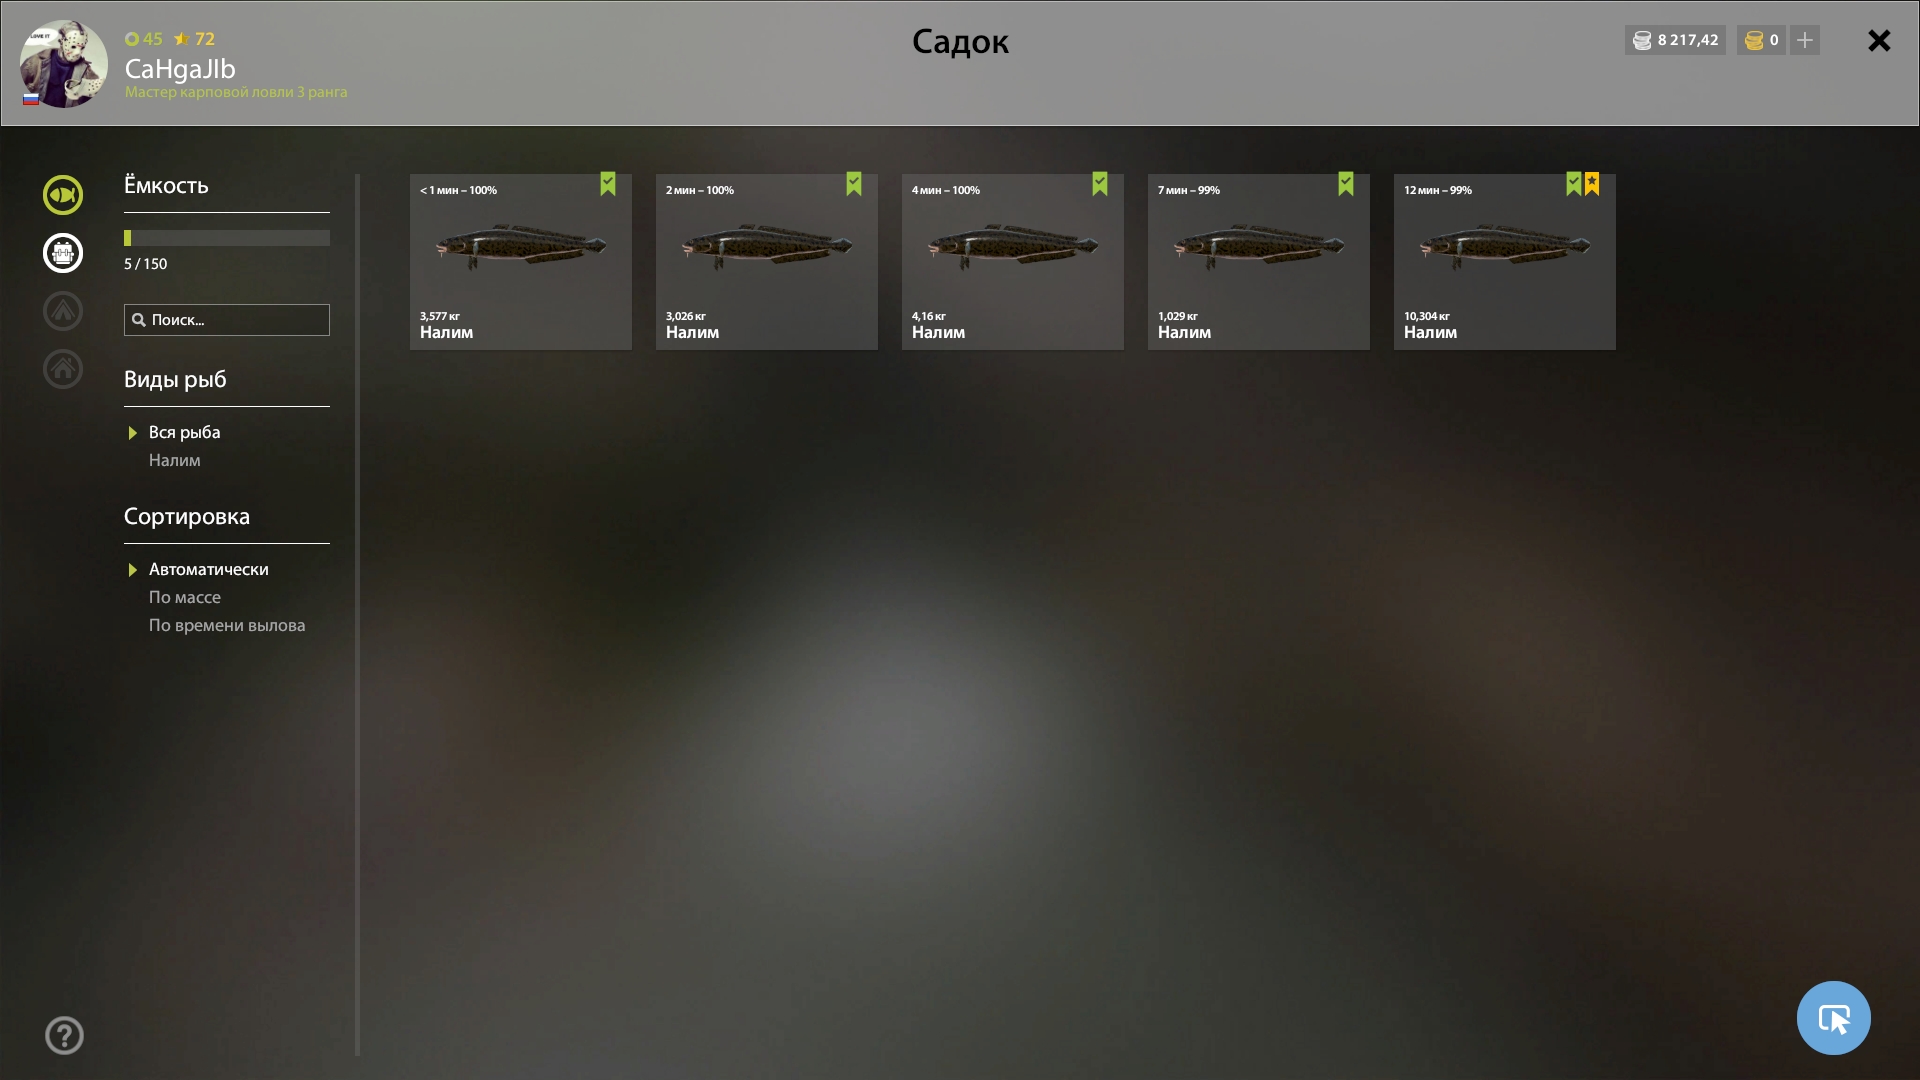This screenshot has width=1920, height=1080.
Task: Filter fish list by Налим
Action: (175, 460)
